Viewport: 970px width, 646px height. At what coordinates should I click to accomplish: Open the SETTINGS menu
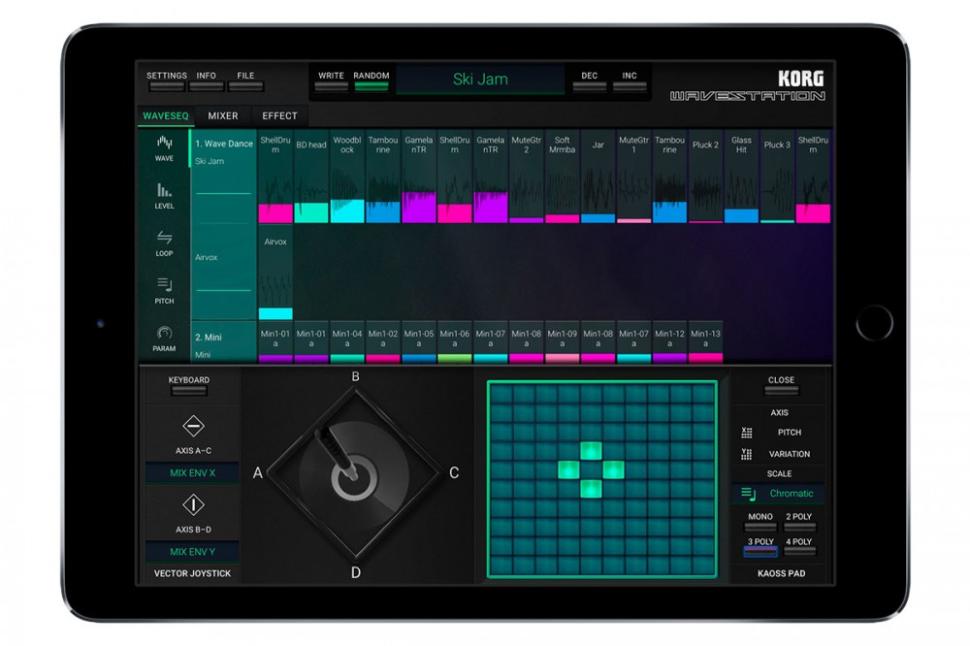pyautogui.click(x=166, y=80)
